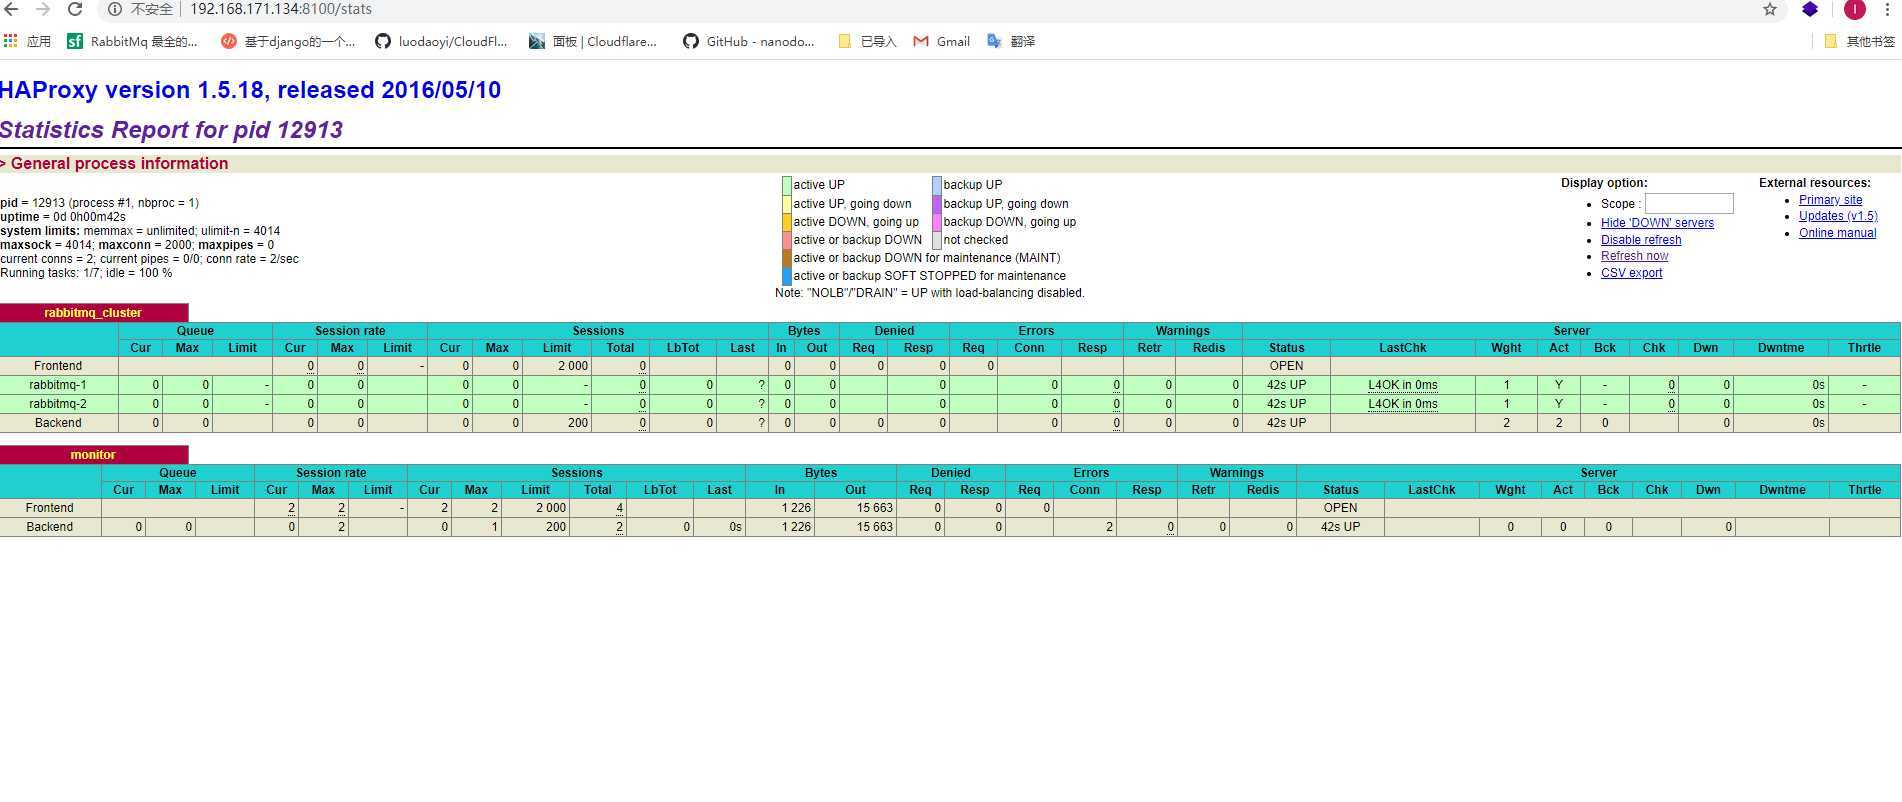Screen dimensions: 1902x802
Task: Click the Frontend row of rabbitmq_cluster
Action: (950, 366)
